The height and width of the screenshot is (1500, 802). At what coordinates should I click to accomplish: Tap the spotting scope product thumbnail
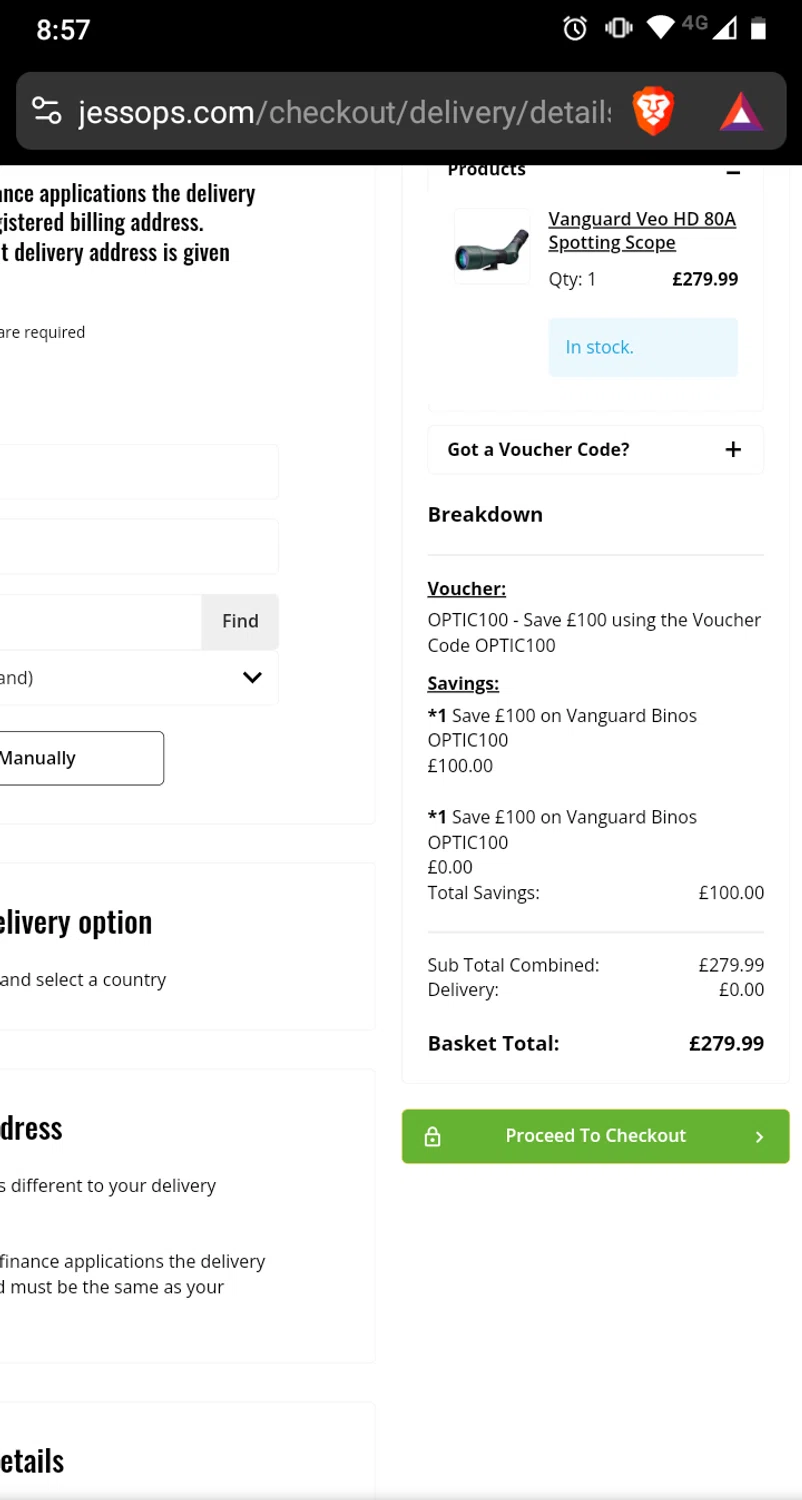[491, 247]
